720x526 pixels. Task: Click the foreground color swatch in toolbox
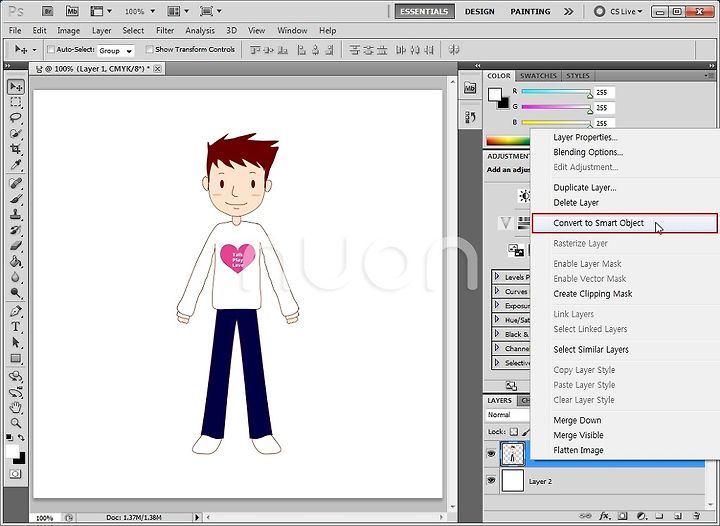pyautogui.click(x=12, y=451)
